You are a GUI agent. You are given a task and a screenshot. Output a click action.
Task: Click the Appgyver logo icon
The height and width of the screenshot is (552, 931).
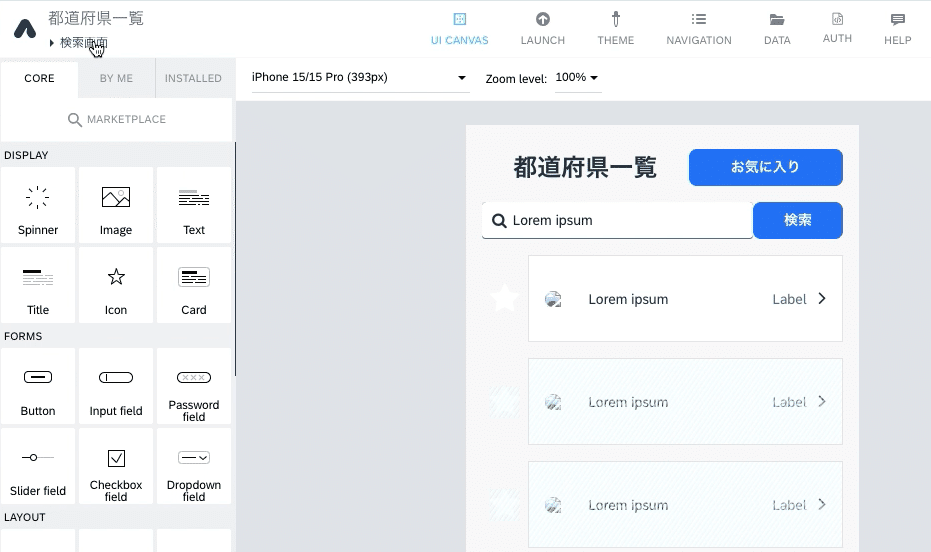click(x=25, y=28)
